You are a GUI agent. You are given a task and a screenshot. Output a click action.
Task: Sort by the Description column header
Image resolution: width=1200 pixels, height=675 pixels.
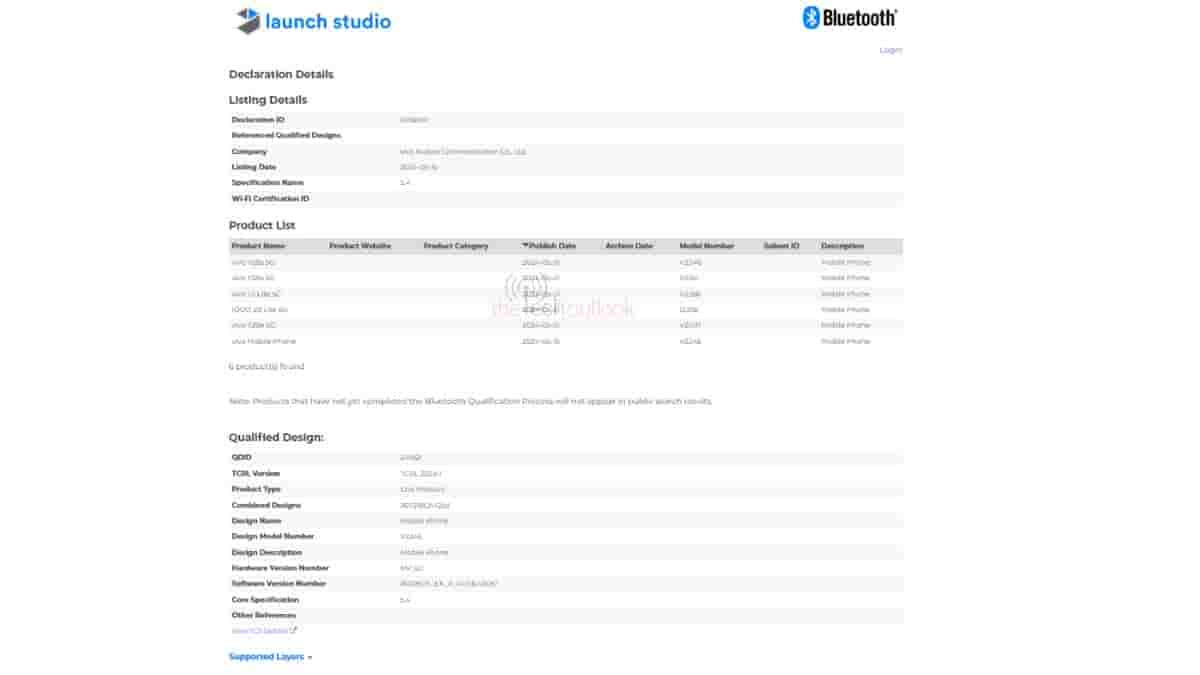842,246
